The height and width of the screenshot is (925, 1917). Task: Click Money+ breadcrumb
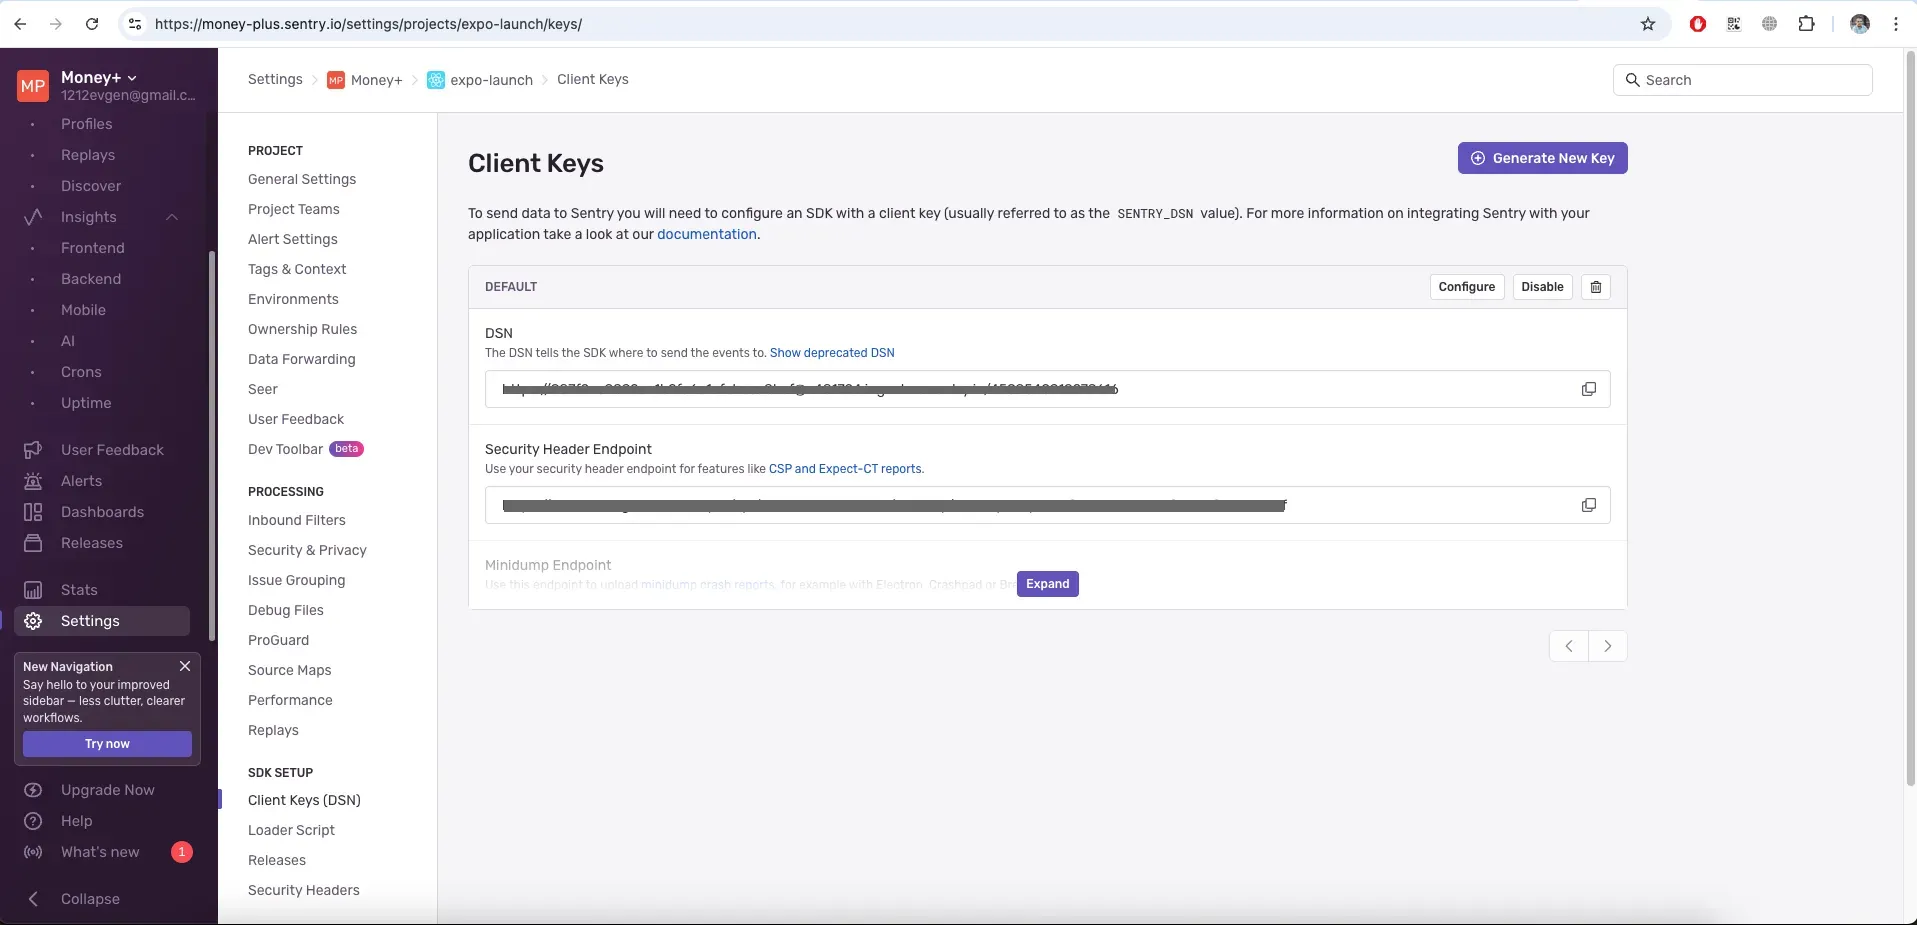[365, 80]
